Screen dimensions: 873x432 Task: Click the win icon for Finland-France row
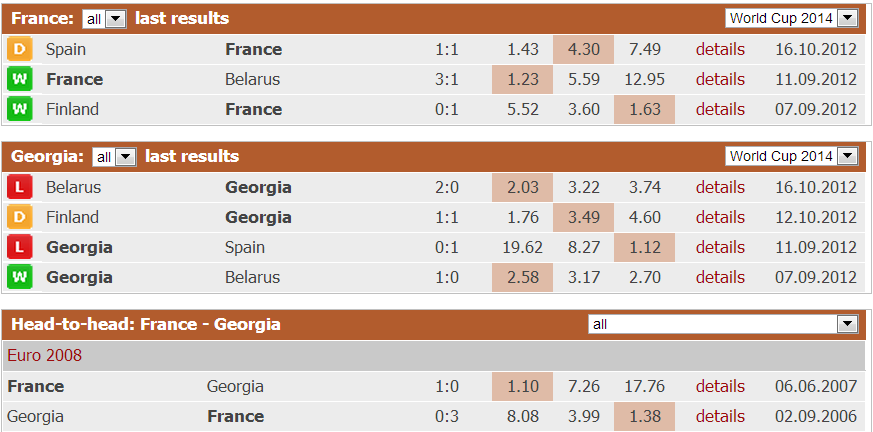click(x=19, y=109)
